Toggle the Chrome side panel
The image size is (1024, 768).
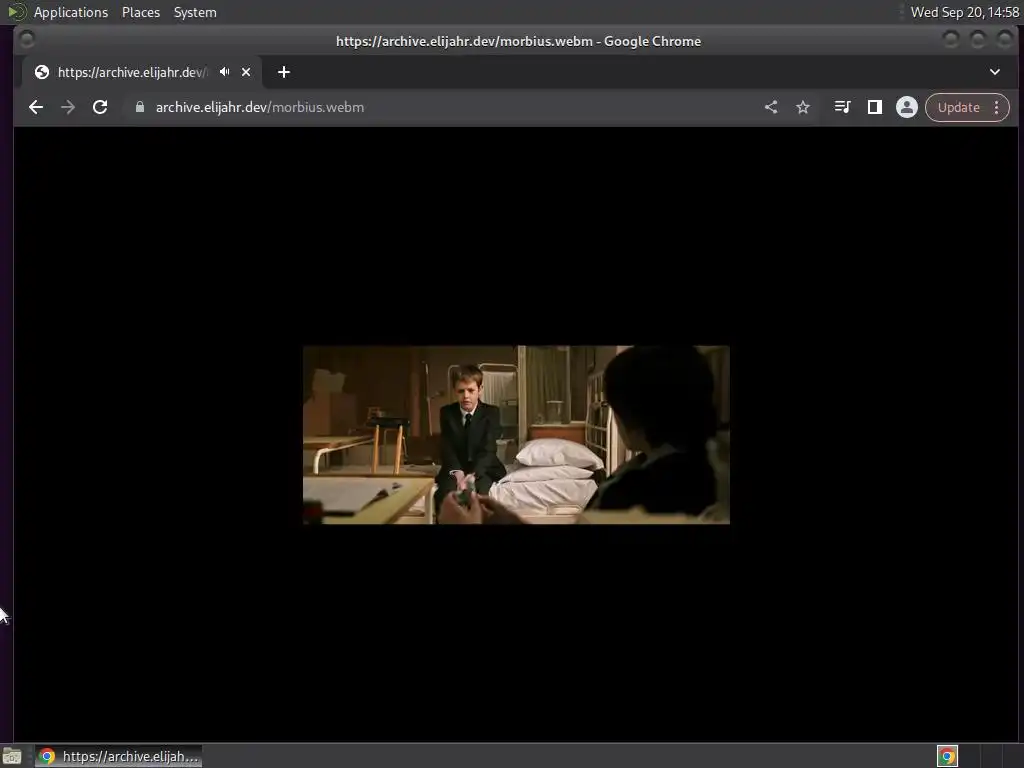tap(874, 107)
